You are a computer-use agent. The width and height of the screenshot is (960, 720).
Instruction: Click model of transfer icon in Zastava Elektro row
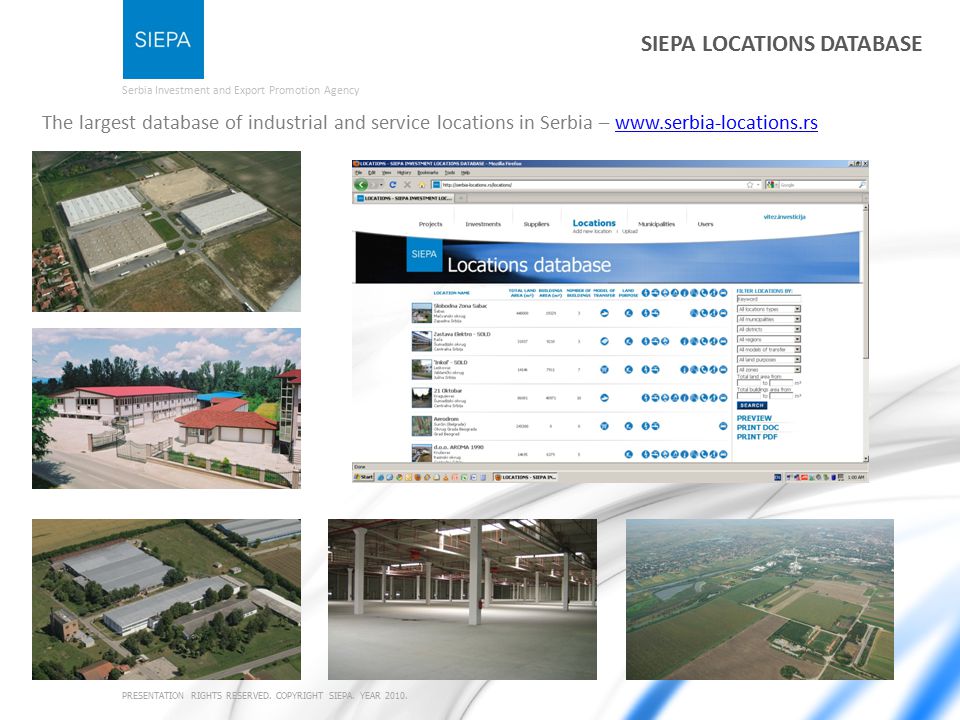pyautogui.click(x=604, y=341)
